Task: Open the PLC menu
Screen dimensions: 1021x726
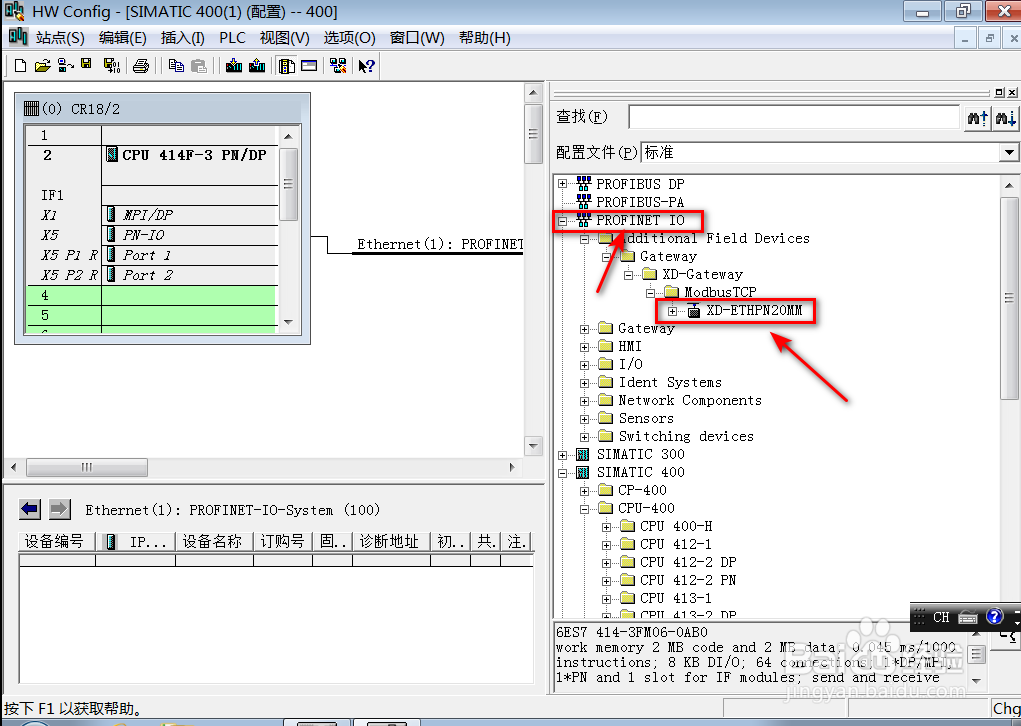Action: pos(232,38)
